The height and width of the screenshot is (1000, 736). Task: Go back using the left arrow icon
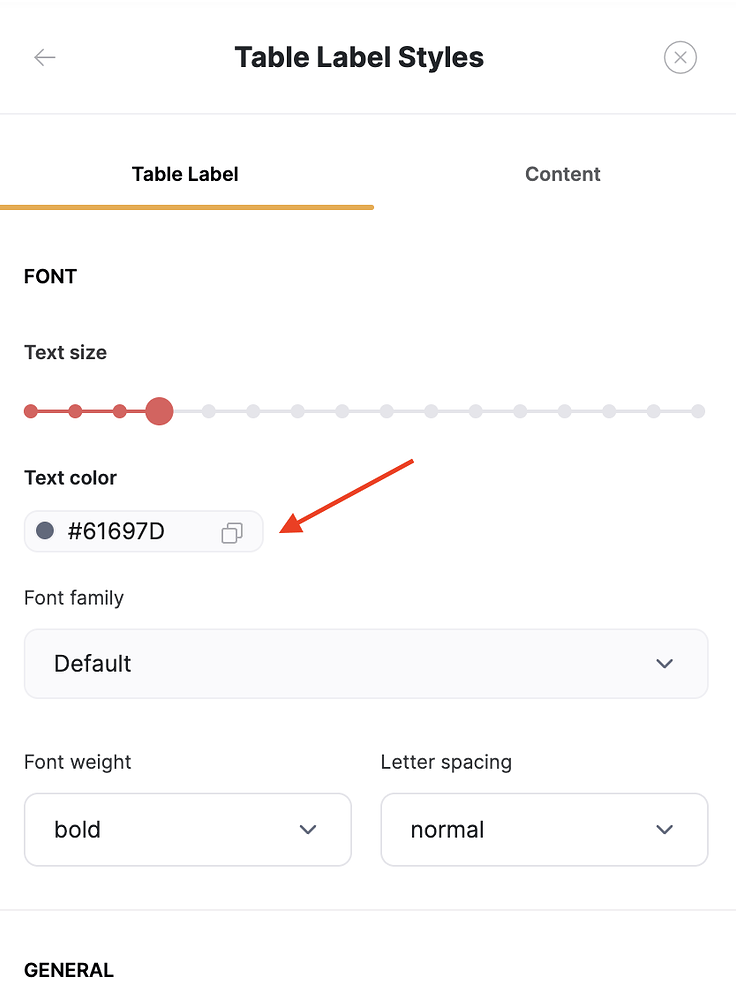pos(45,57)
